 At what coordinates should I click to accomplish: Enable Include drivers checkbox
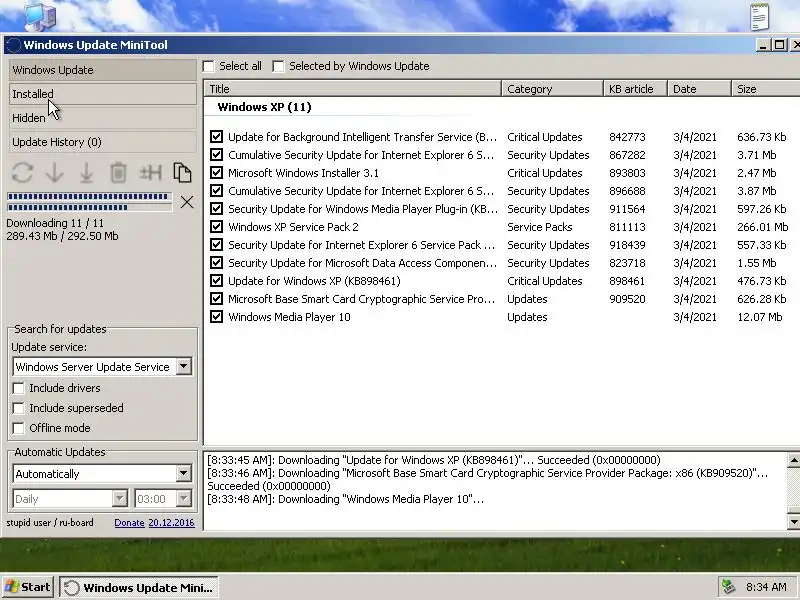pos(18,388)
